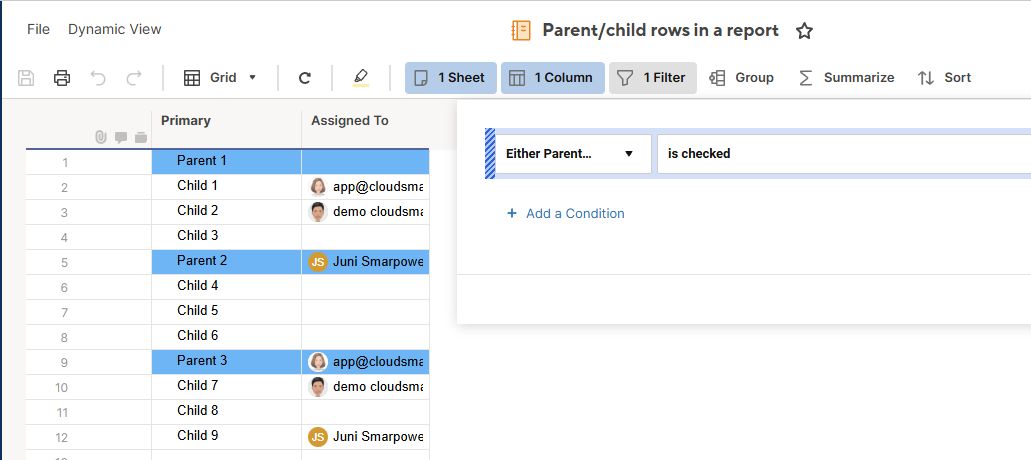Viewport: 1031px width, 460px height.
Task: Open the File menu
Action: tap(38, 29)
